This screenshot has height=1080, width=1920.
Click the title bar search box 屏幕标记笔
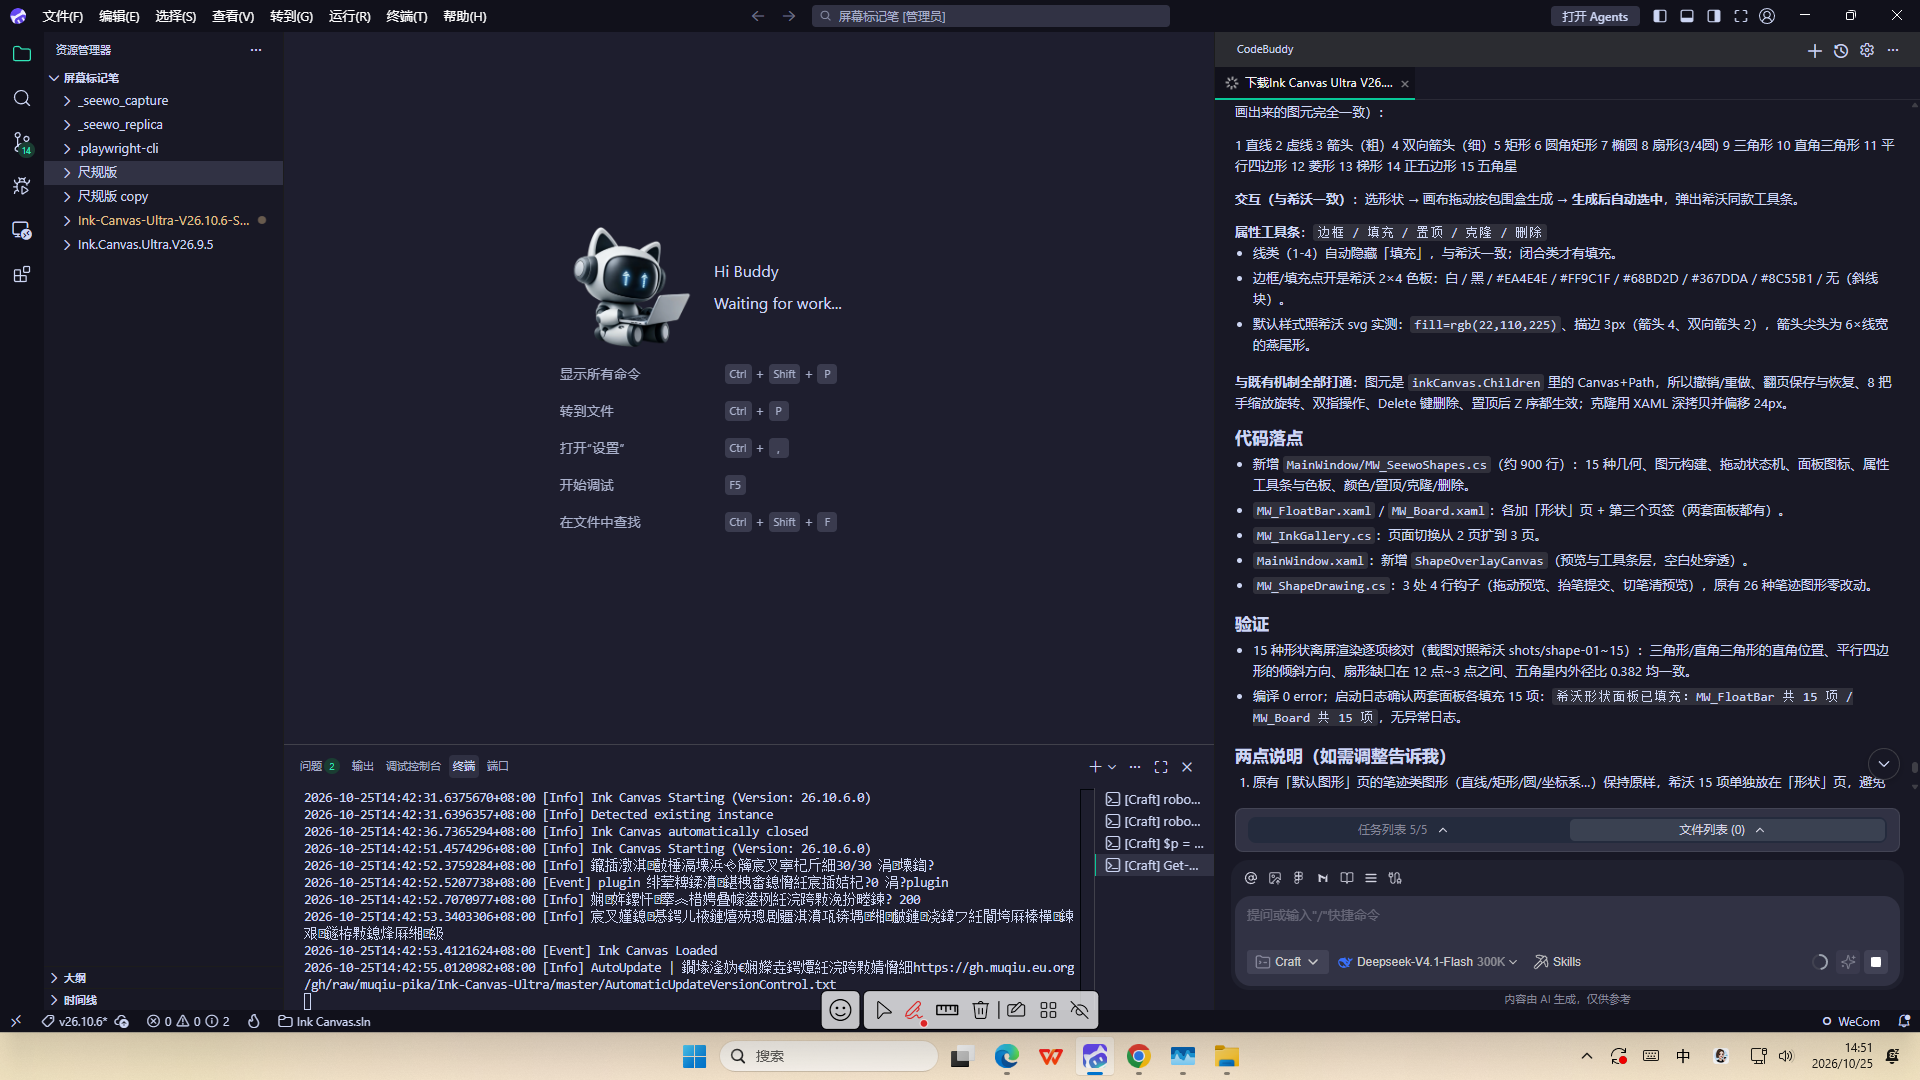(x=990, y=16)
